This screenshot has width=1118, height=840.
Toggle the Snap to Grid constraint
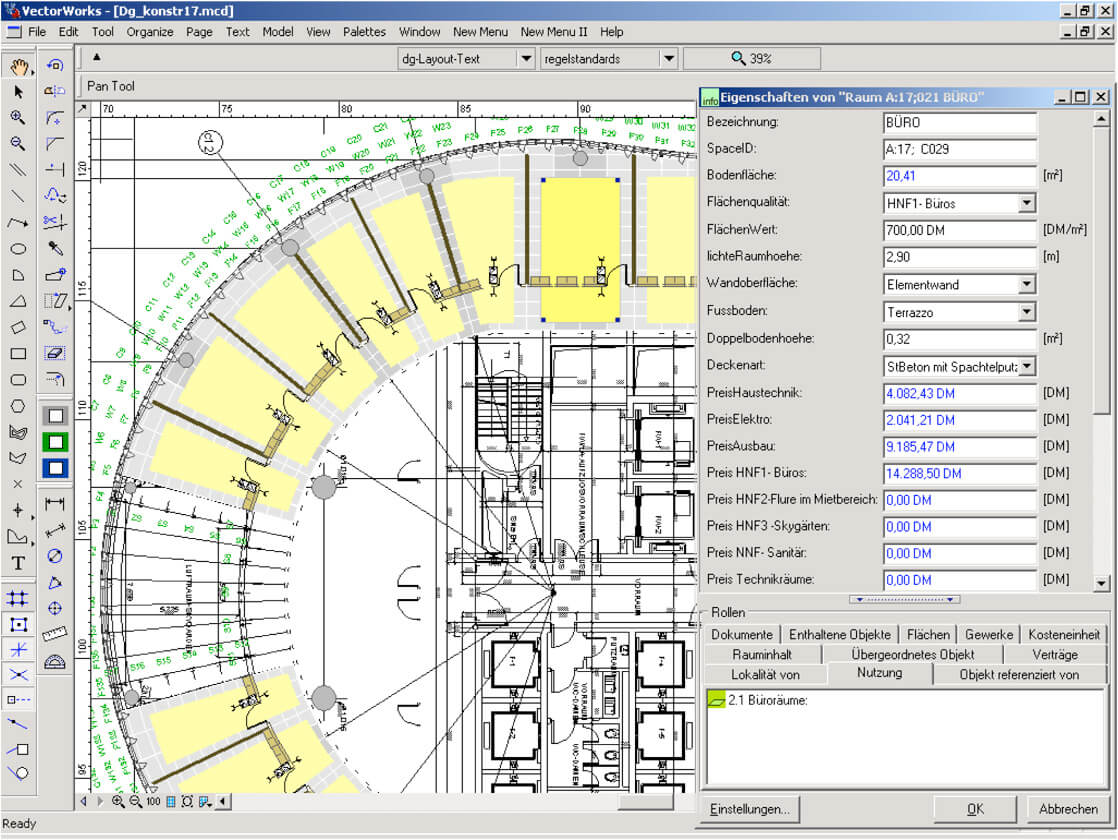click(x=18, y=598)
